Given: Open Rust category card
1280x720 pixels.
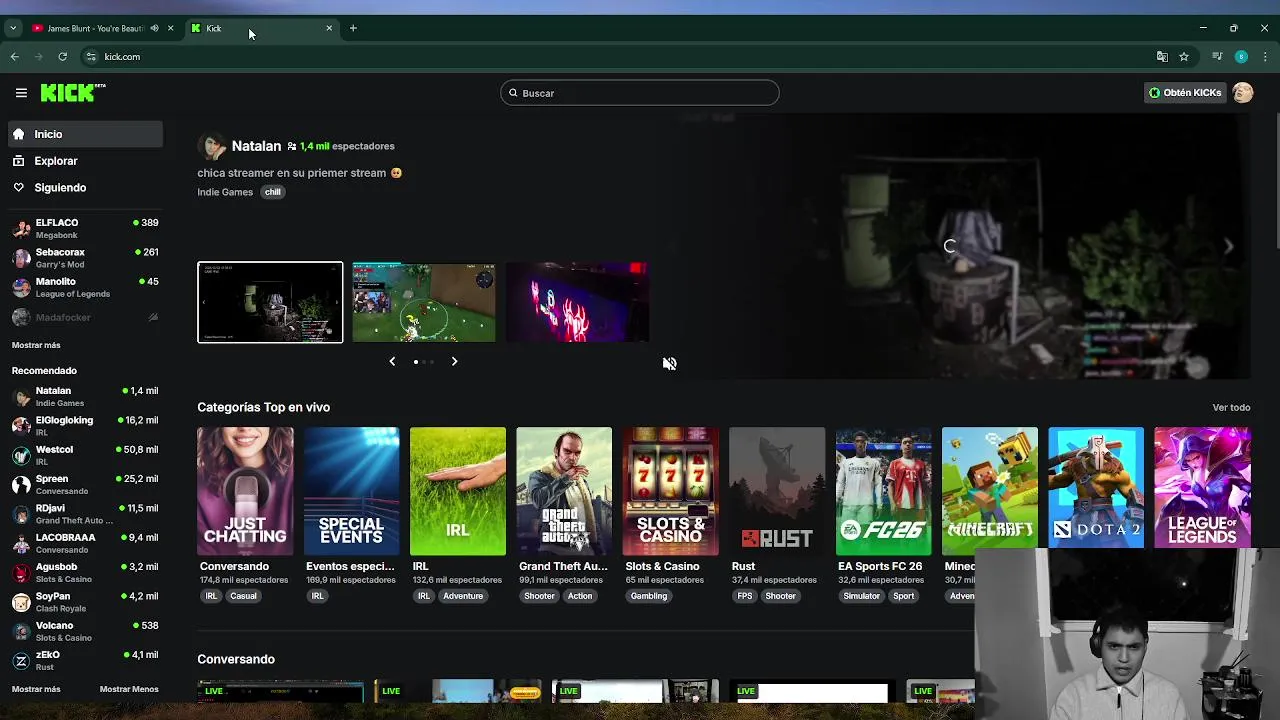Looking at the screenshot, I should pyautogui.click(x=777, y=491).
